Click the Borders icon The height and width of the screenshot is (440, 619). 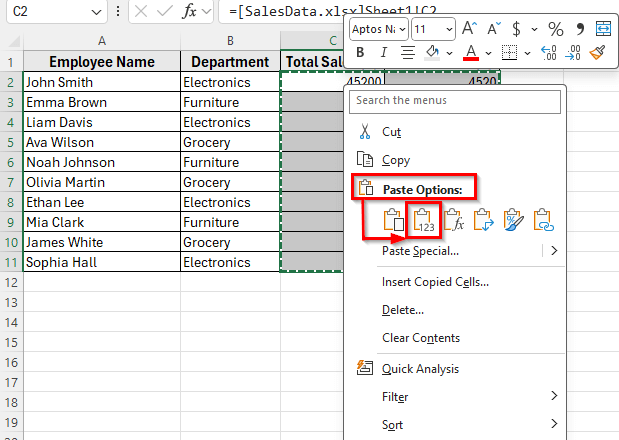pos(509,52)
